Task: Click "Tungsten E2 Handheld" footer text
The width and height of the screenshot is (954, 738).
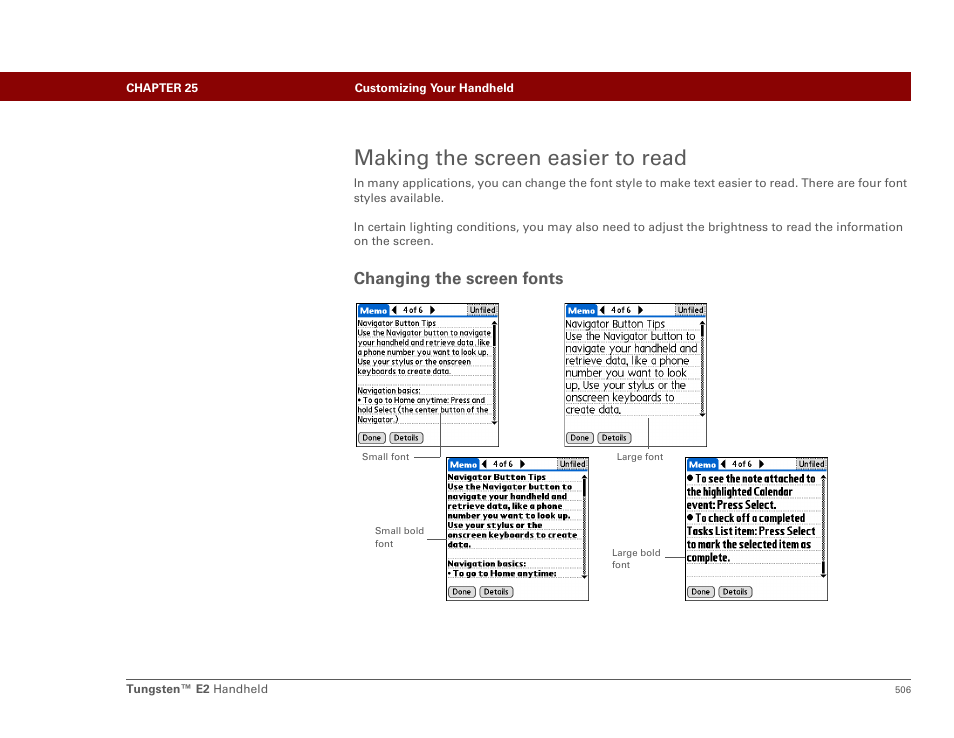Action: click(x=197, y=689)
